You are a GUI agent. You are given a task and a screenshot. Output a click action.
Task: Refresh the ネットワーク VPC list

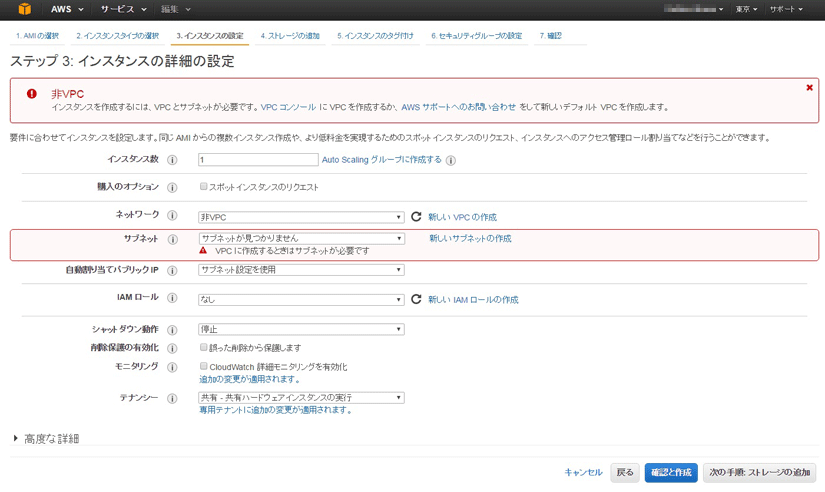coord(417,216)
